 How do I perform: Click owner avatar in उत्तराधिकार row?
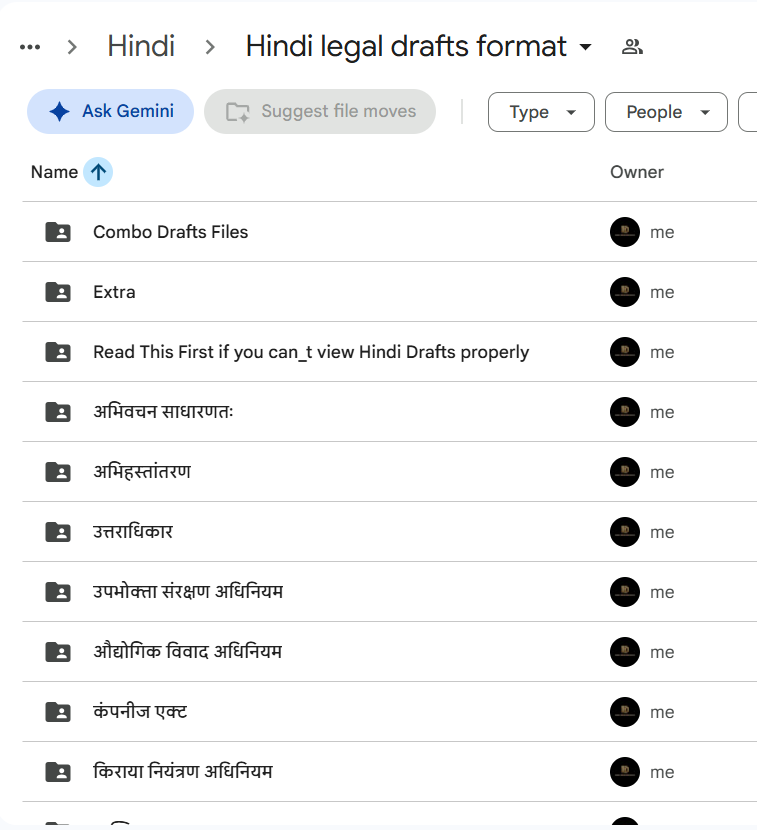625,532
